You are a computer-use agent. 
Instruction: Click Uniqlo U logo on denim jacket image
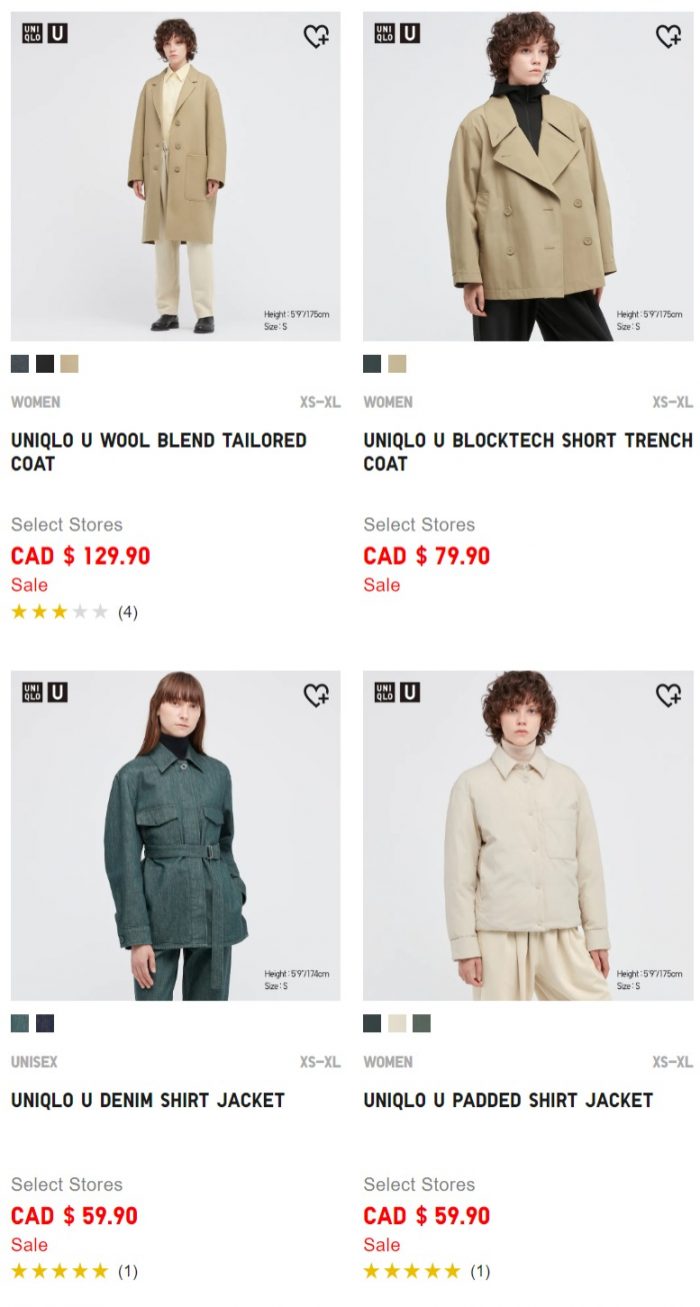(45, 692)
